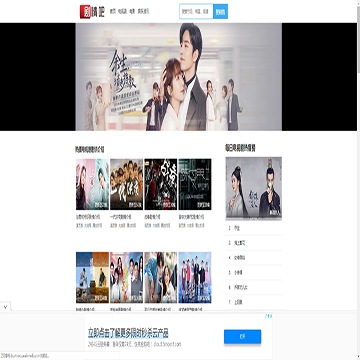The height and width of the screenshot is (360, 360).
Task: Open the black and red drama poster
Action: [x=161, y=184]
